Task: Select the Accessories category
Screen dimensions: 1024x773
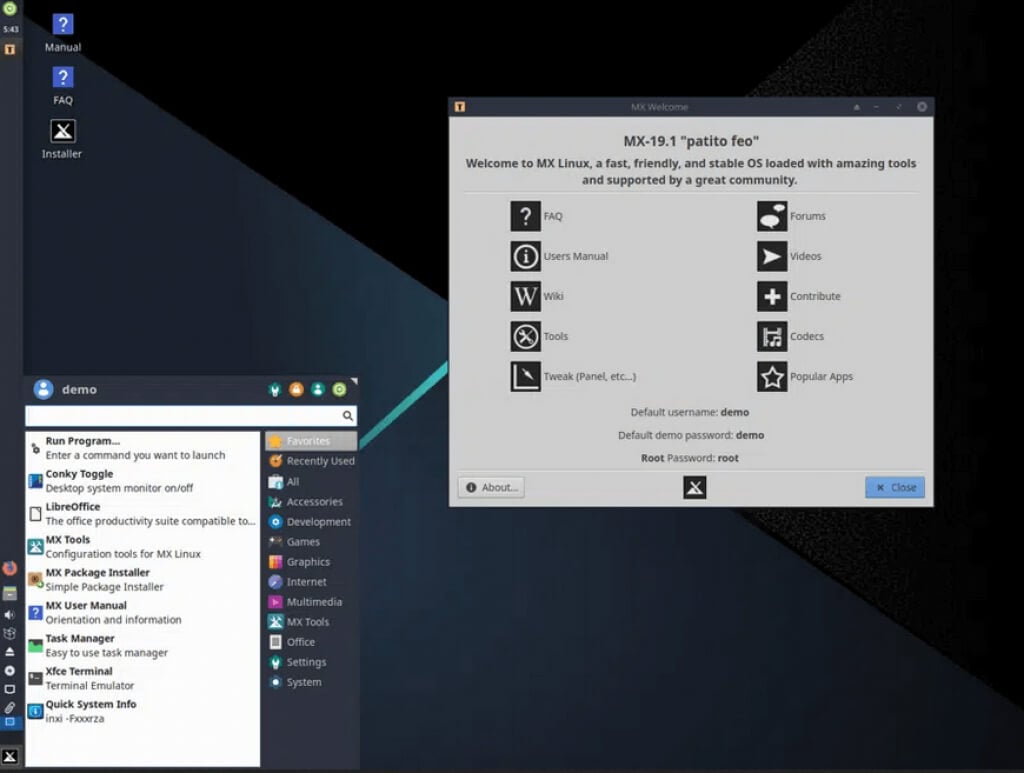Action: click(311, 502)
